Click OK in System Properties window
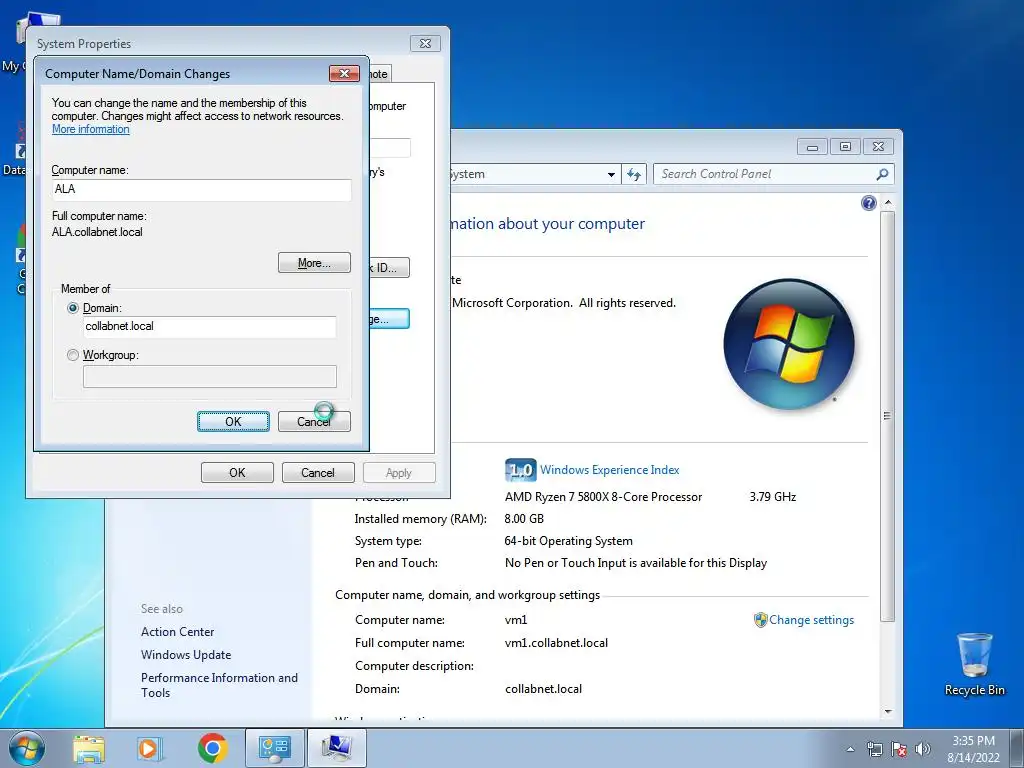 pyautogui.click(x=237, y=472)
